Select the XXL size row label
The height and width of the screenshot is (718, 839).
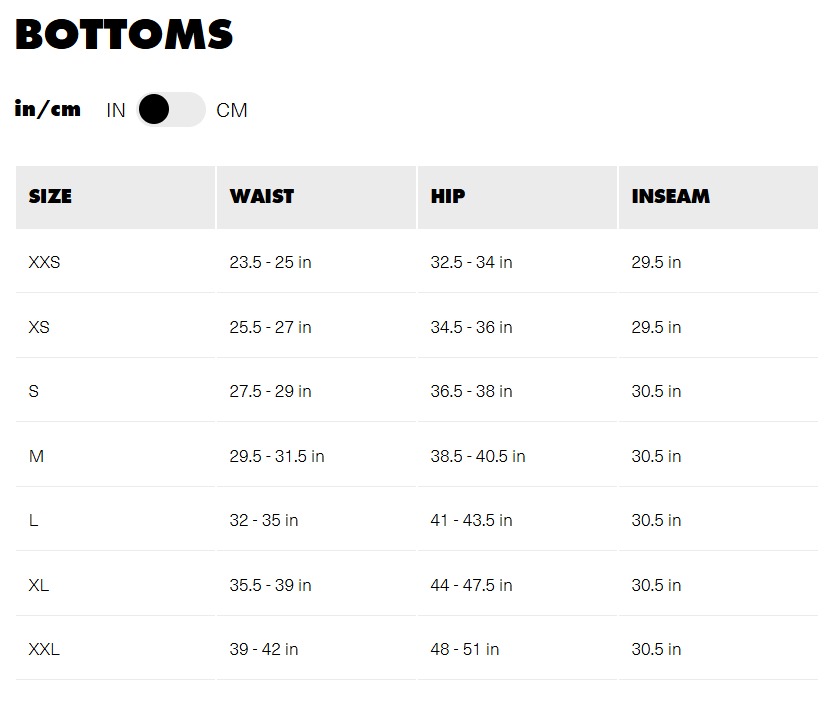click(44, 650)
